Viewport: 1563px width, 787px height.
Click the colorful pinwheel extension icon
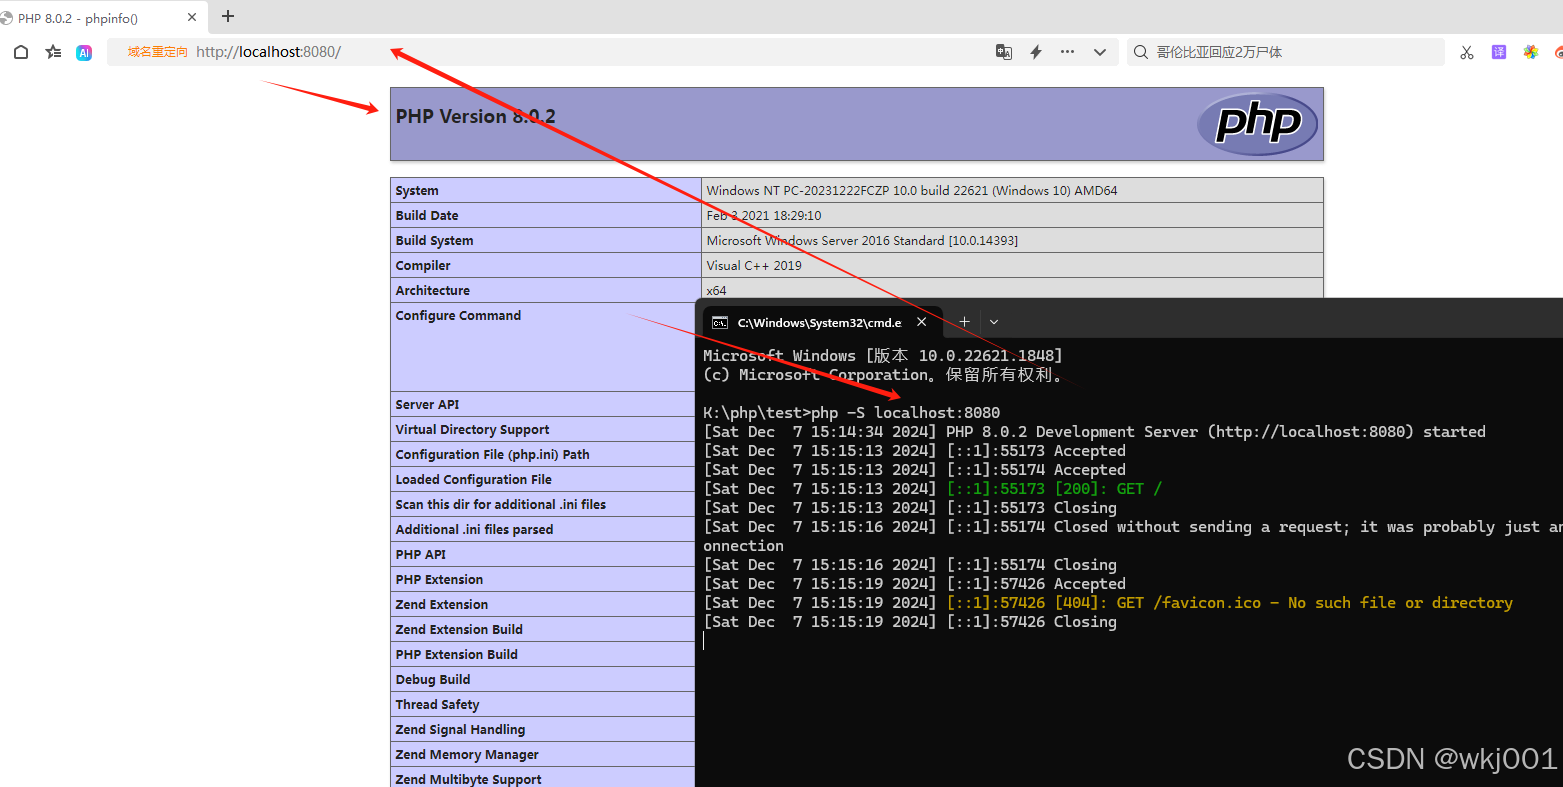[x=1531, y=52]
